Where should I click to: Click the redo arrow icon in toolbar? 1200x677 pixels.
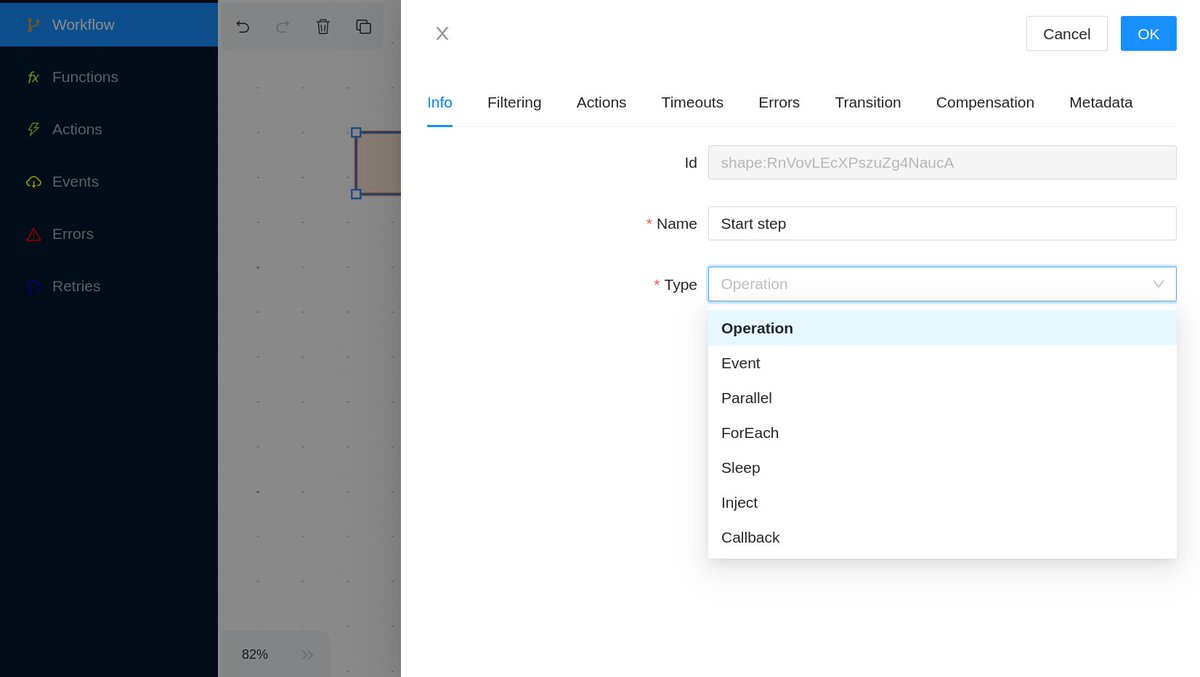tap(283, 27)
